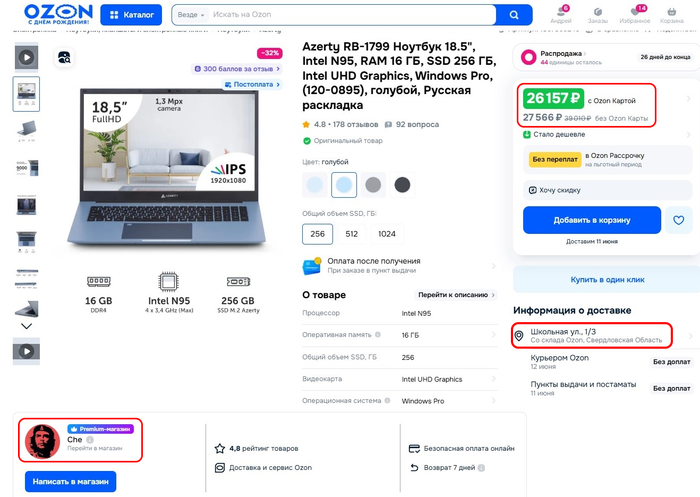Click the 26 157 ₽ Ozon Card price

click(x=553, y=98)
